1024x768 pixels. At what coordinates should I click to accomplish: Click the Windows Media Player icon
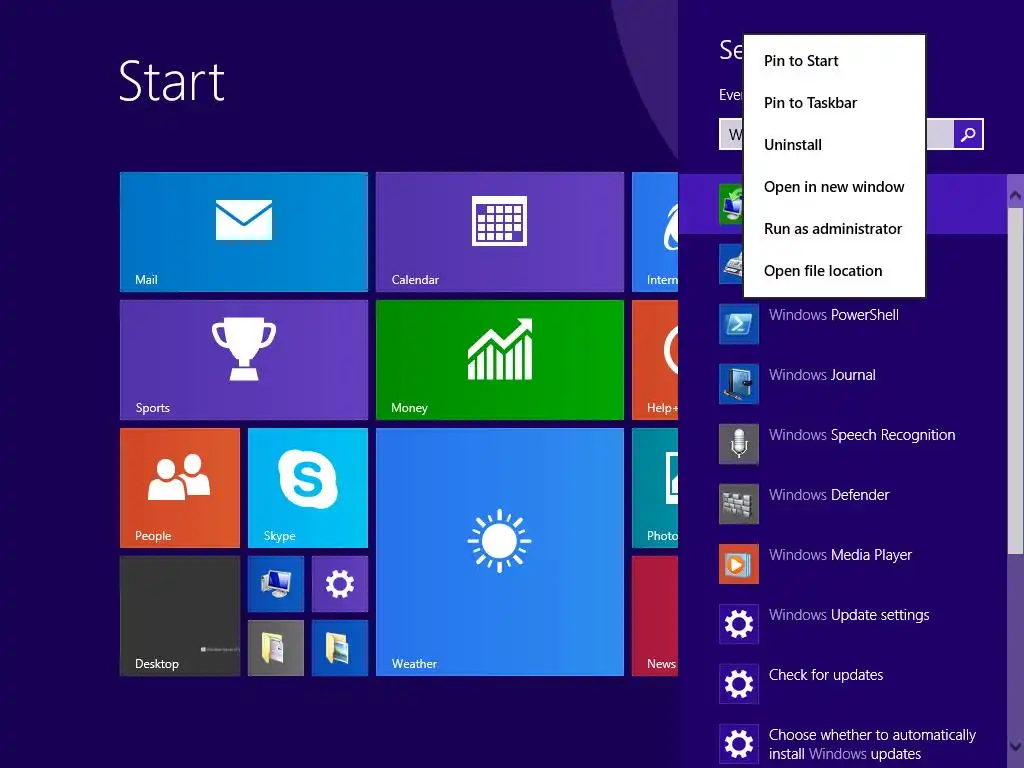click(x=739, y=564)
